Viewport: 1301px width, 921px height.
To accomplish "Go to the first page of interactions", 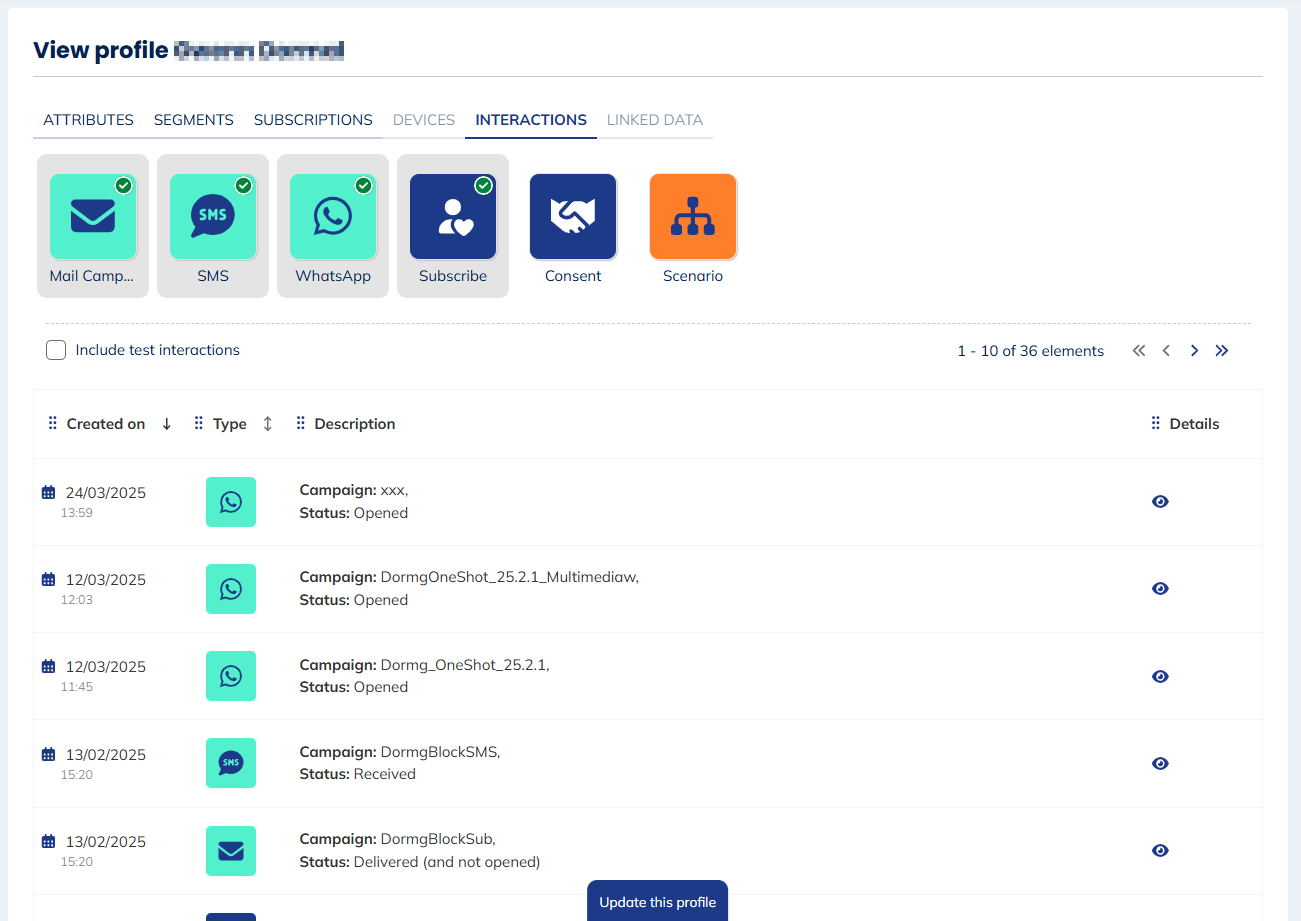I will coord(1138,351).
